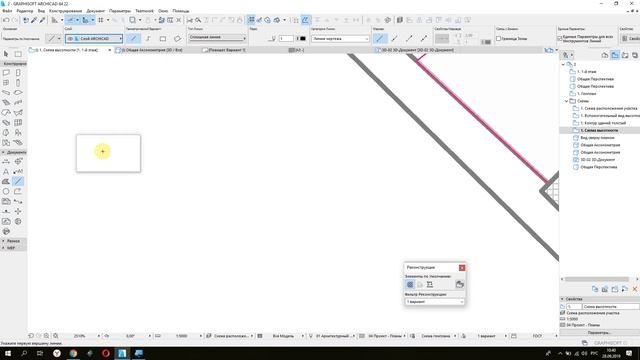Switch to the General Axonometry 3D tab
Screen dimensions: 640x360
pyautogui.click(x=149, y=50)
